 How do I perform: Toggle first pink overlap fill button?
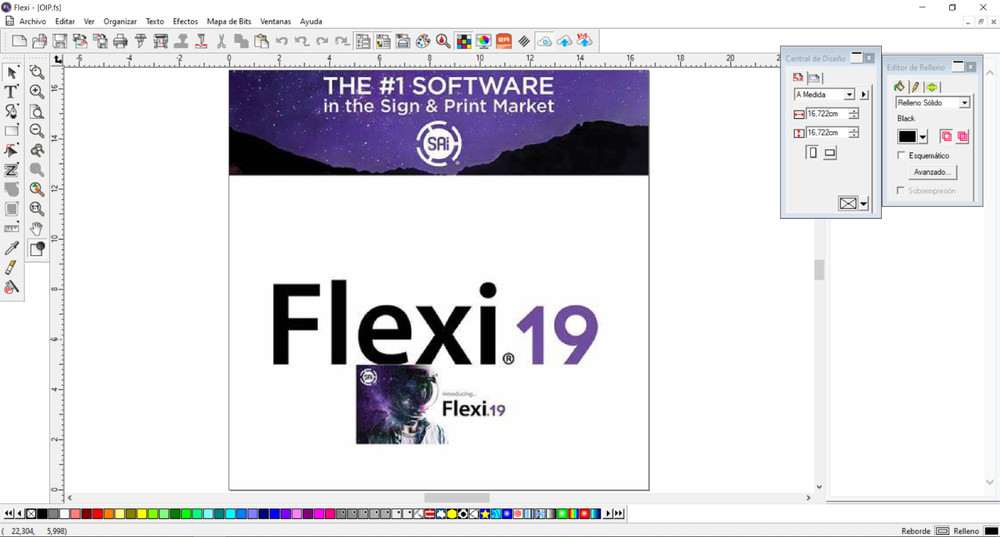point(946,136)
